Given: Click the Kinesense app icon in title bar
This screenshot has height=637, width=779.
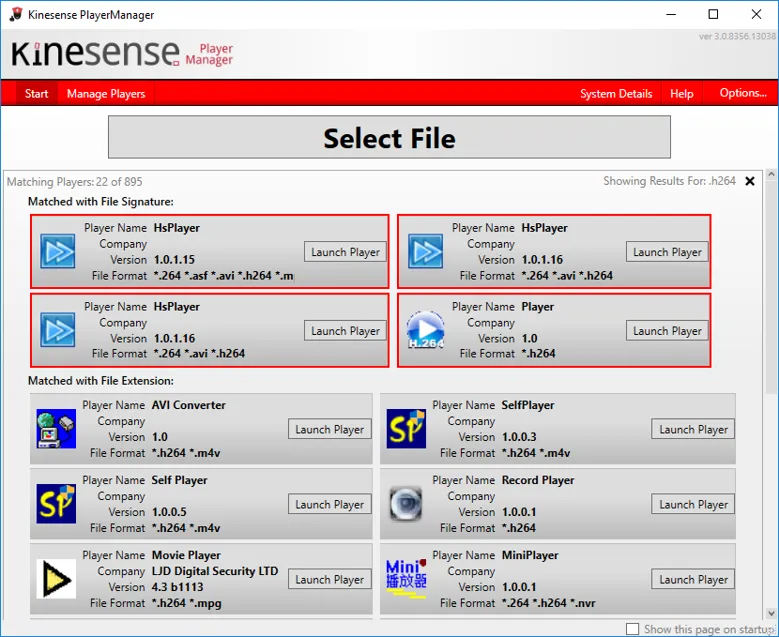Looking at the screenshot, I should [x=16, y=14].
